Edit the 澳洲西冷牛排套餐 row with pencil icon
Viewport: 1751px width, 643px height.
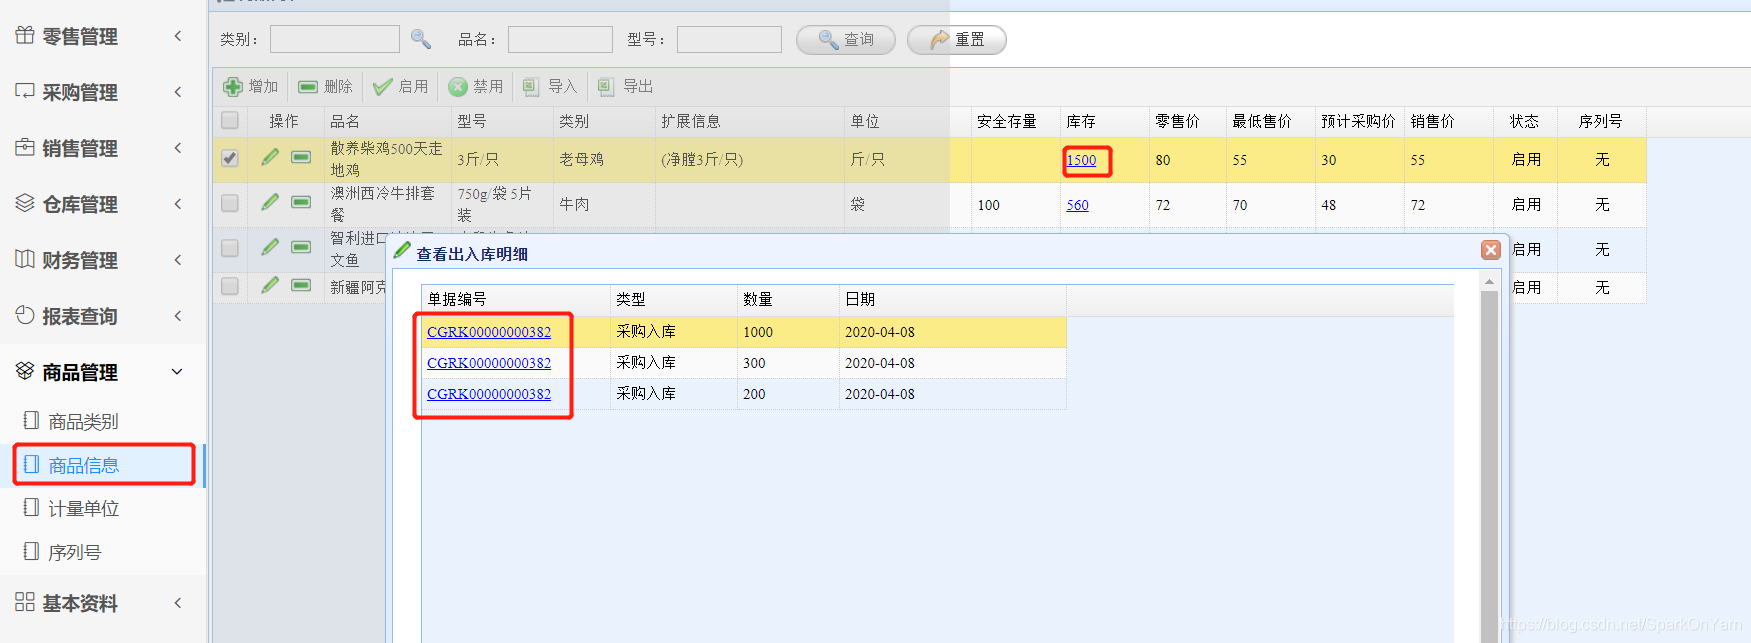[x=270, y=202]
